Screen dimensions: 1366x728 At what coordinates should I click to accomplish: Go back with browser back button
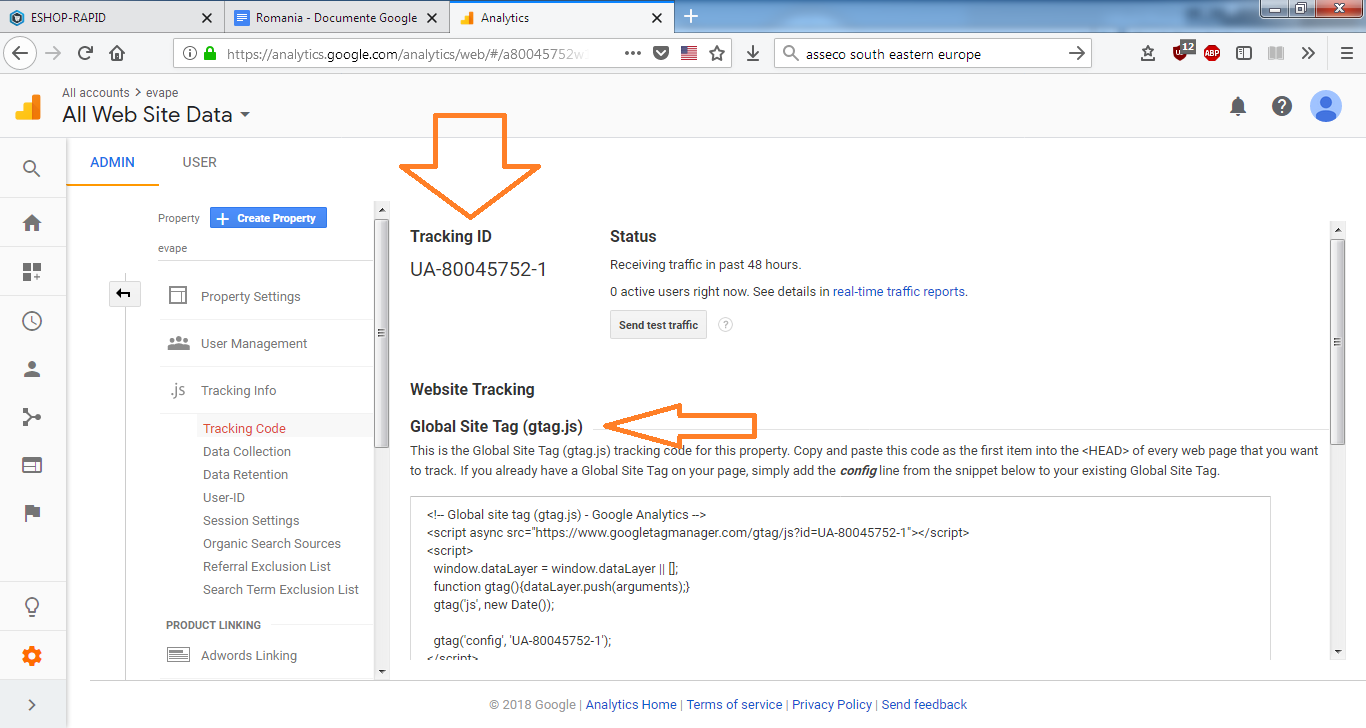pyautogui.click(x=20, y=53)
